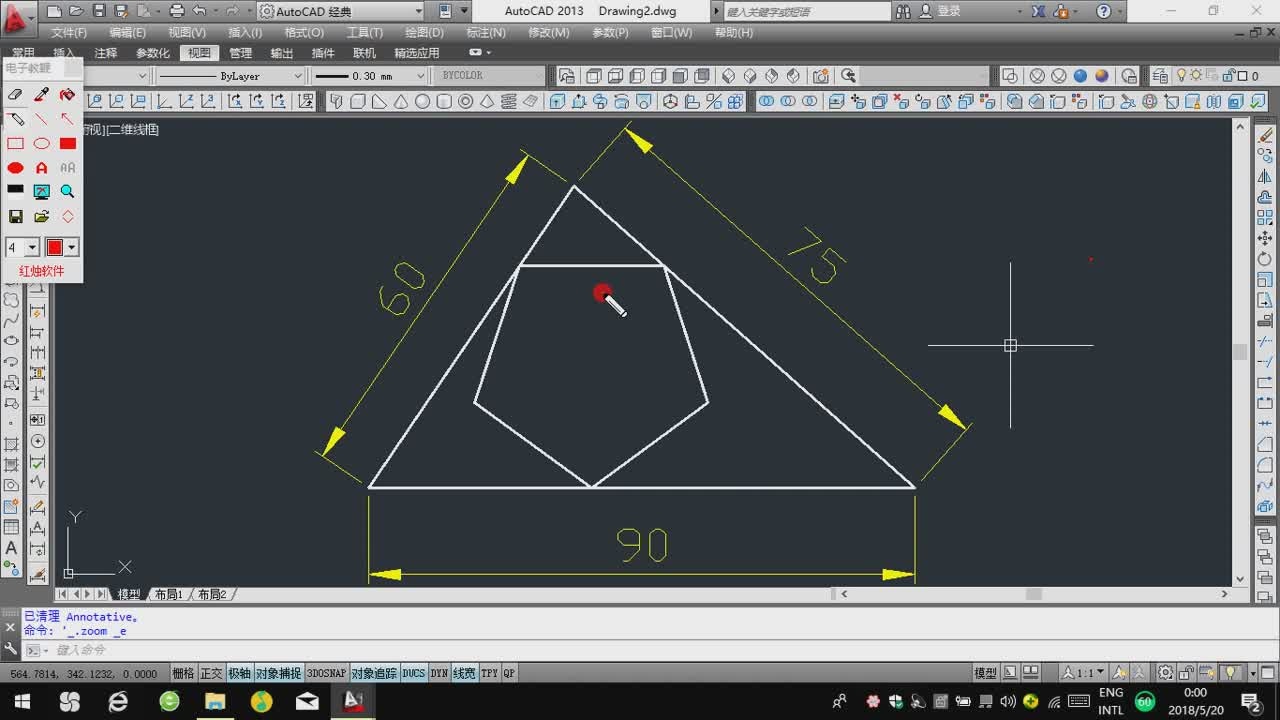Toggle the 极轴 polar tracking
1280x720 pixels.
tap(240, 674)
